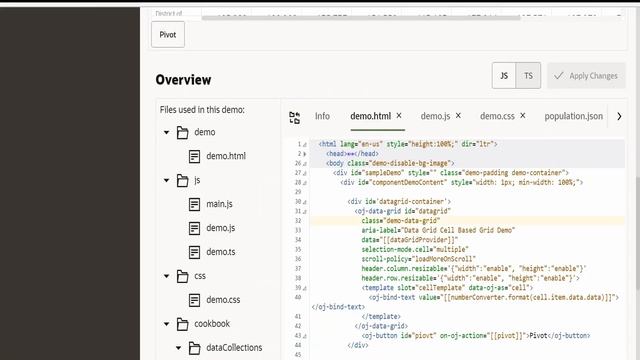Click code line scroll-policy="loadMoreOnScroll"

(x=418, y=259)
